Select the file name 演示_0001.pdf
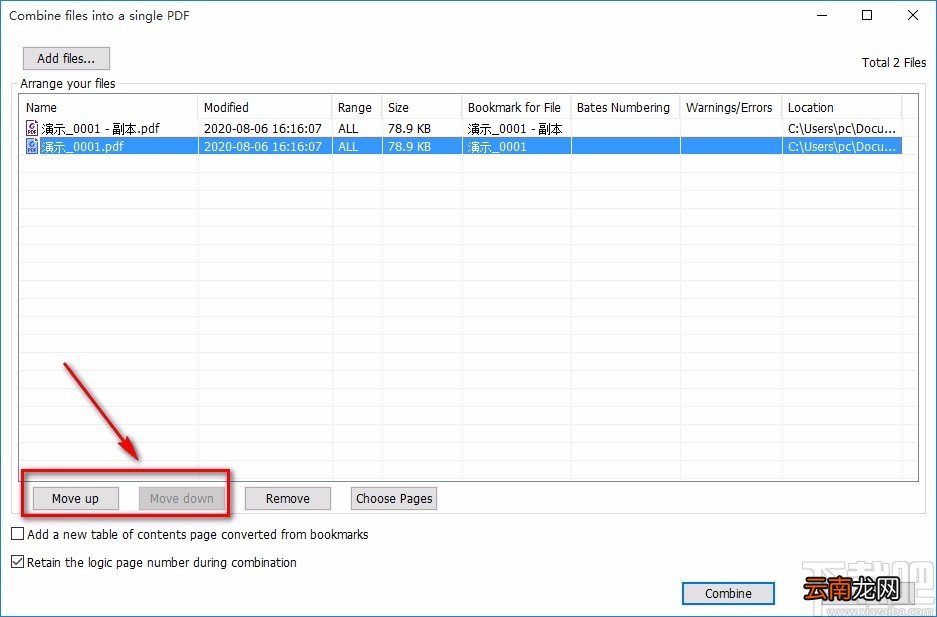The width and height of the screenshot is (937, 617). pos(82,146)
